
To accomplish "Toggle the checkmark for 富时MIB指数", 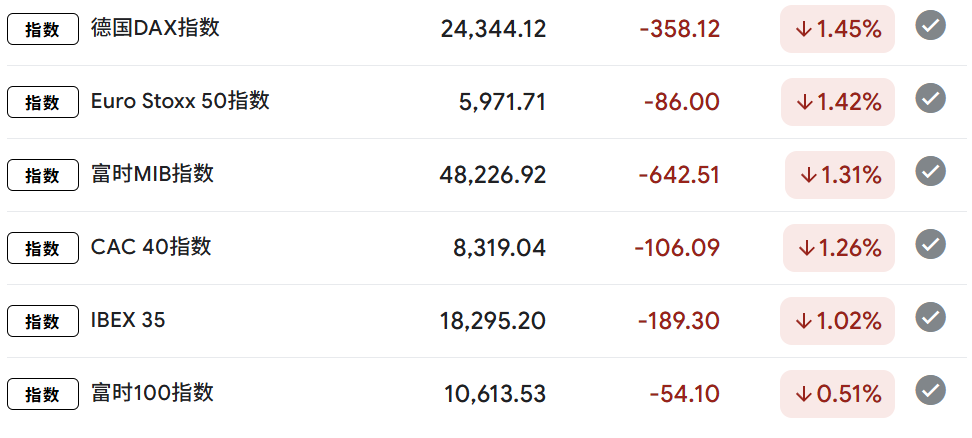I will [931, 172].
